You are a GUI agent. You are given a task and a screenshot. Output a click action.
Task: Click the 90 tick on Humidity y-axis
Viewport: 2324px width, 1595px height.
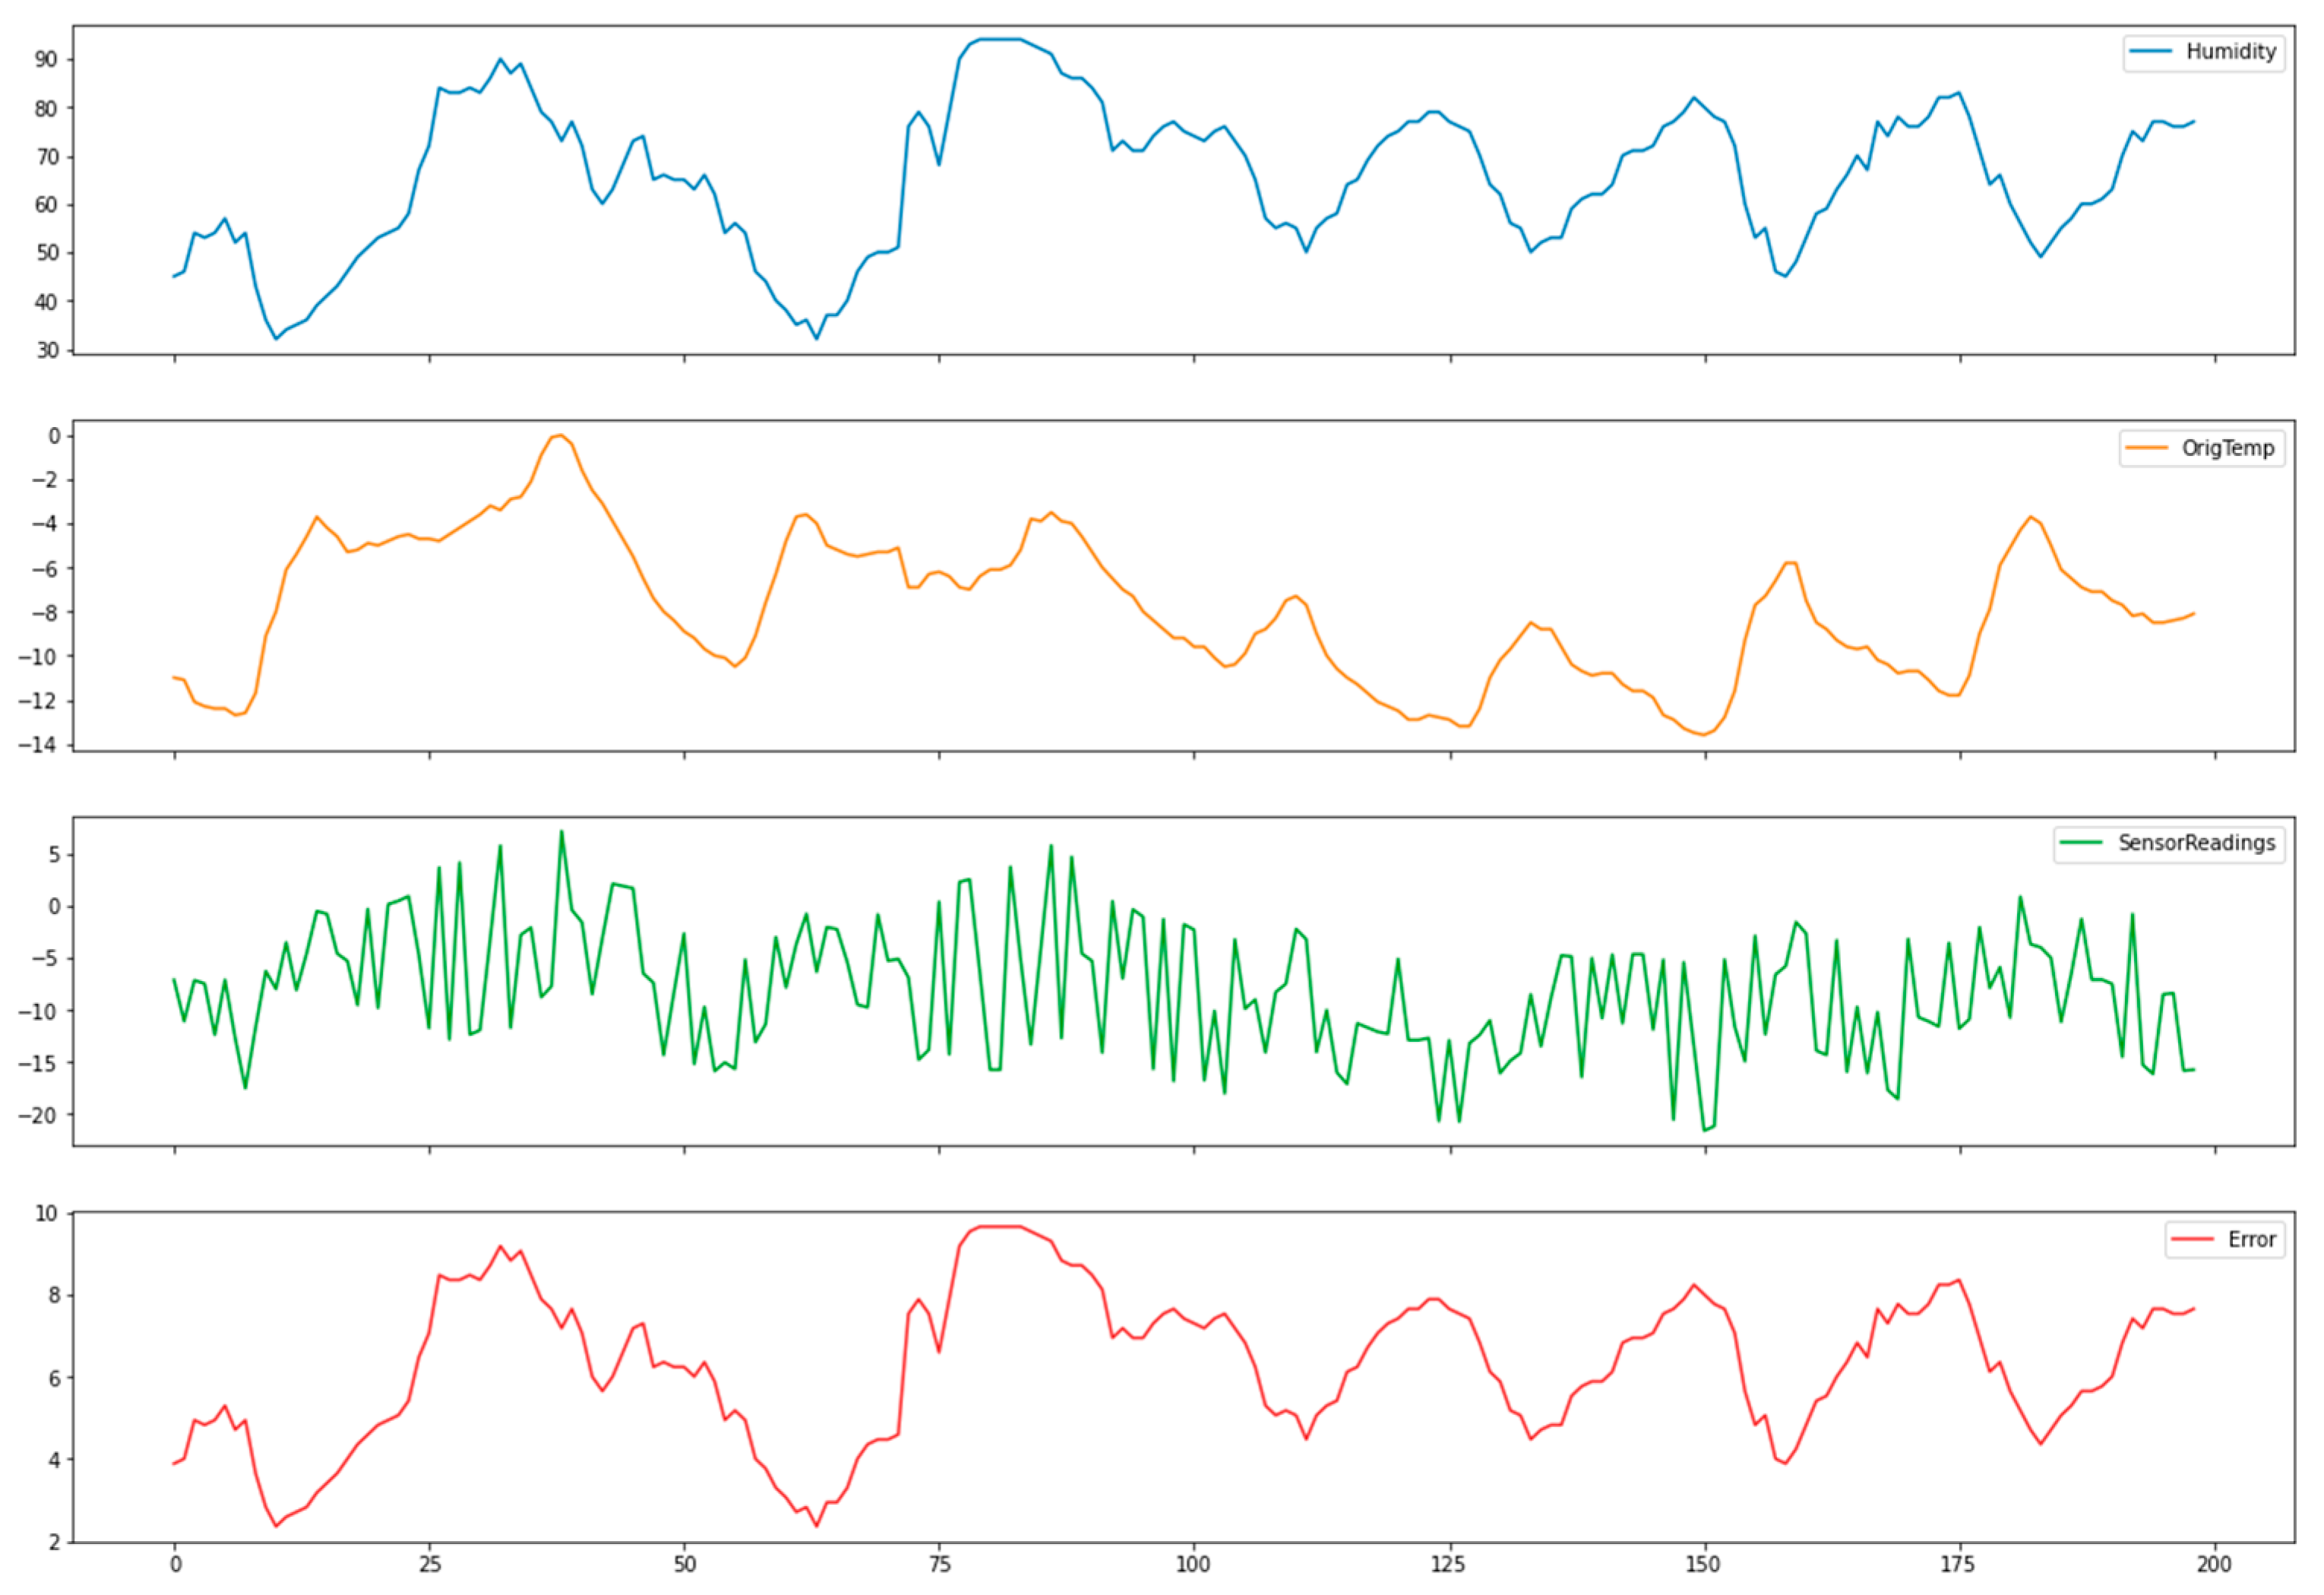point(46,60)
